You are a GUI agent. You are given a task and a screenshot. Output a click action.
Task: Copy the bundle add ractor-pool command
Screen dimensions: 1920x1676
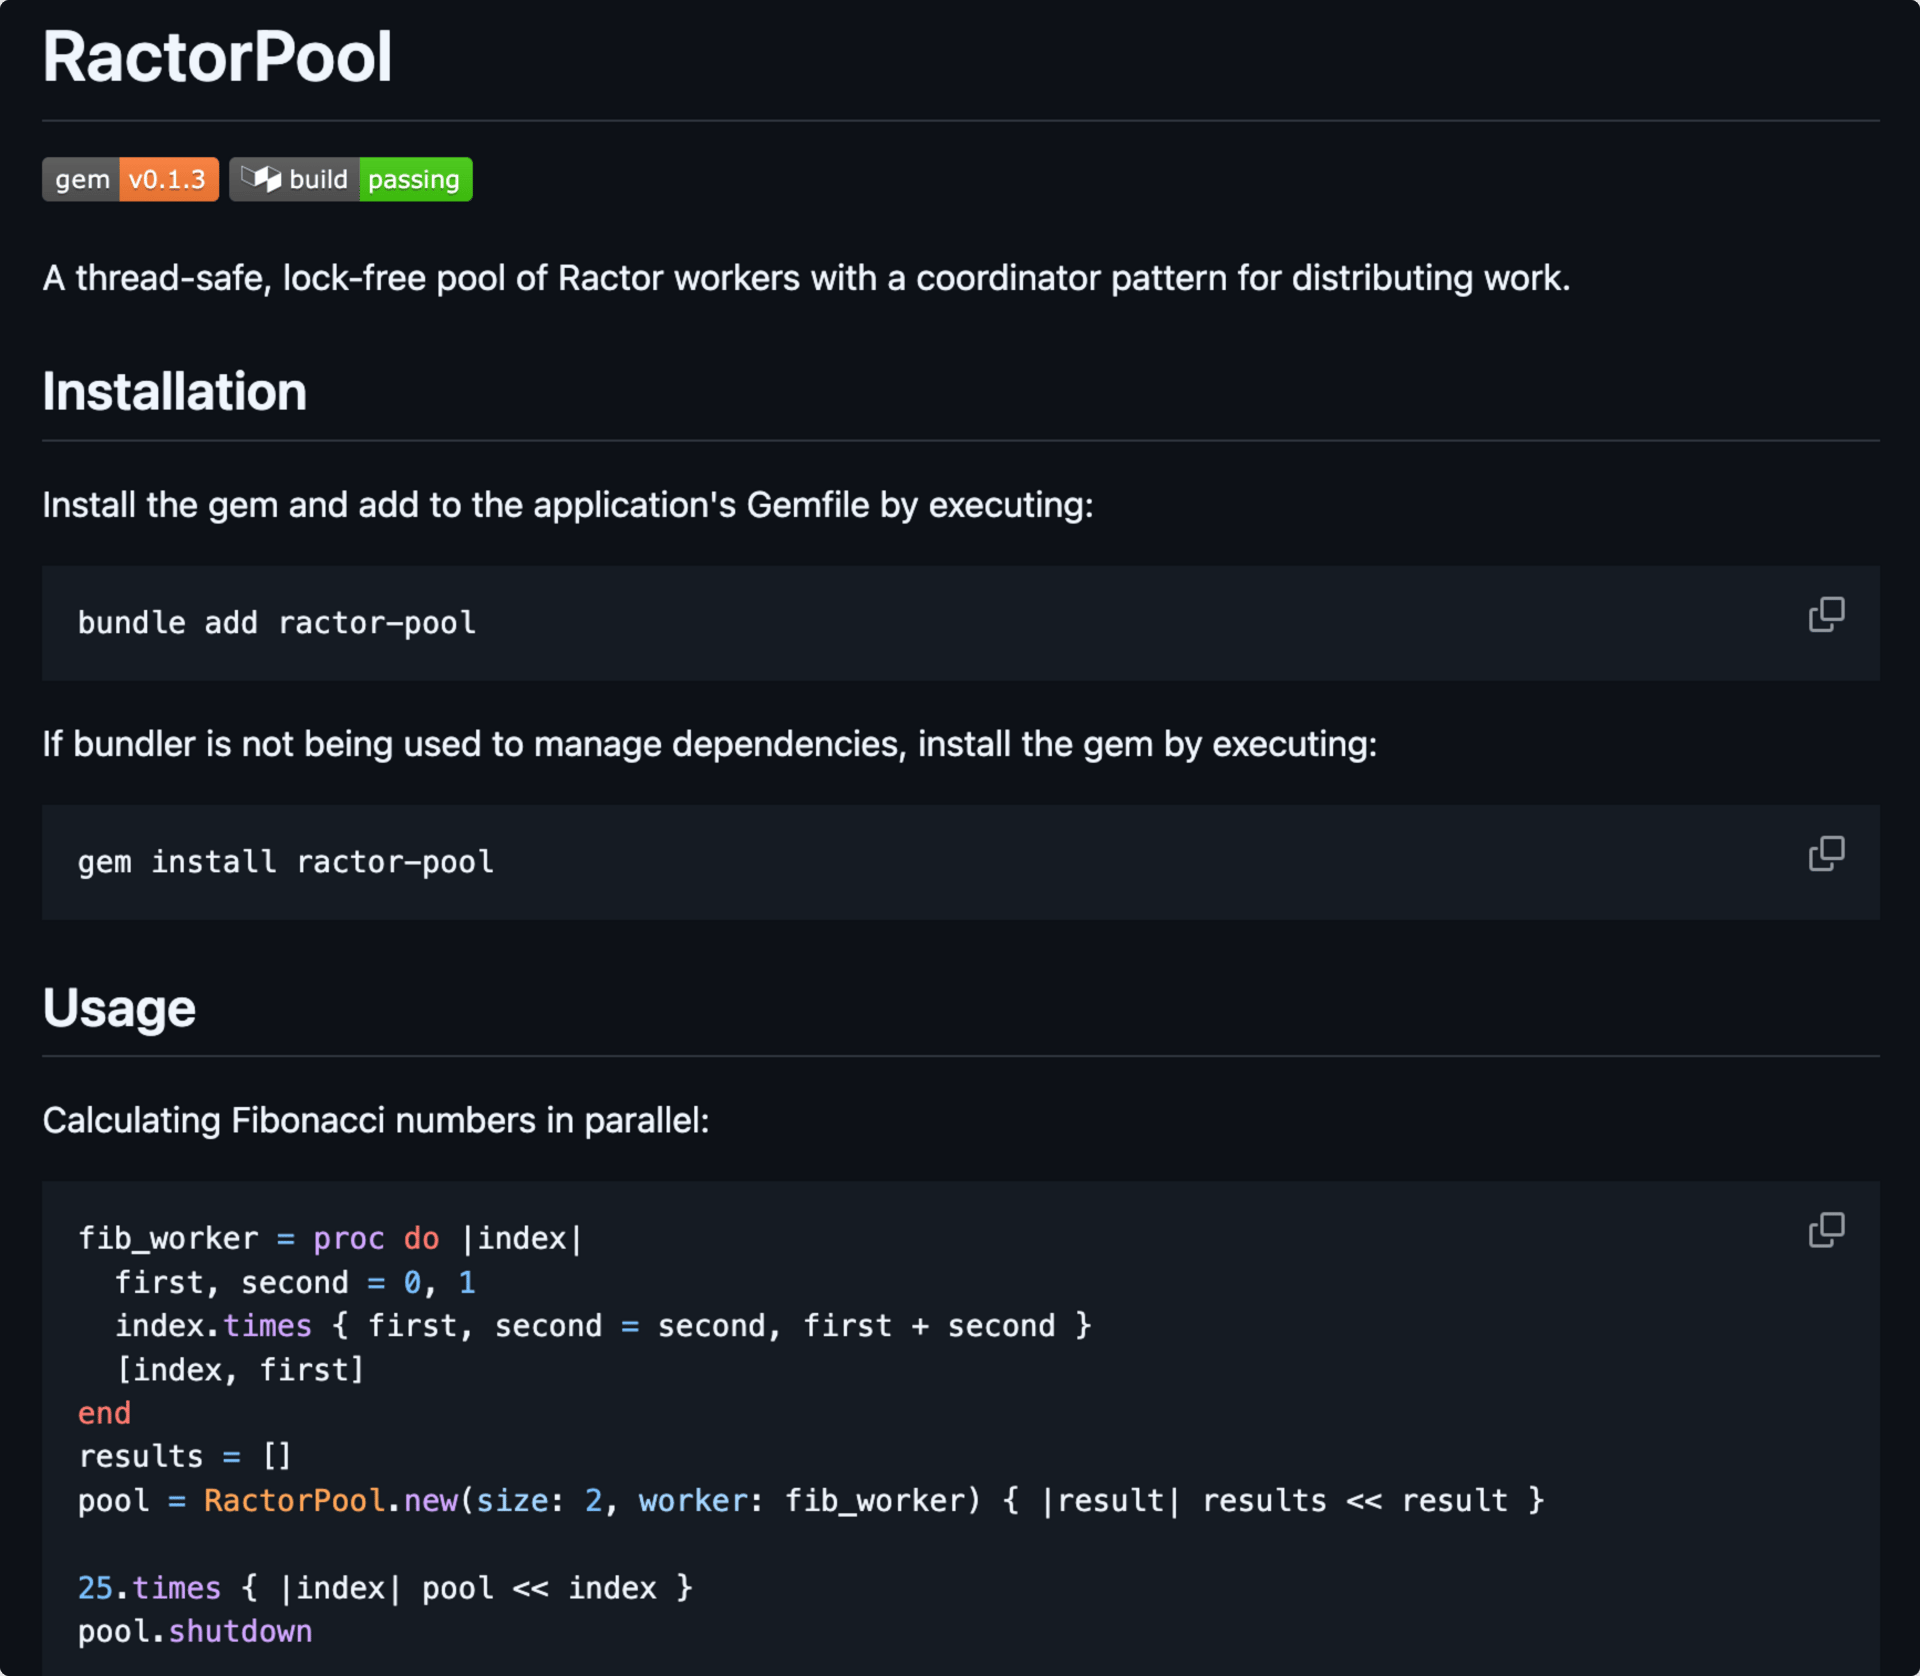pyautogui.click(x=1826, y=614)
